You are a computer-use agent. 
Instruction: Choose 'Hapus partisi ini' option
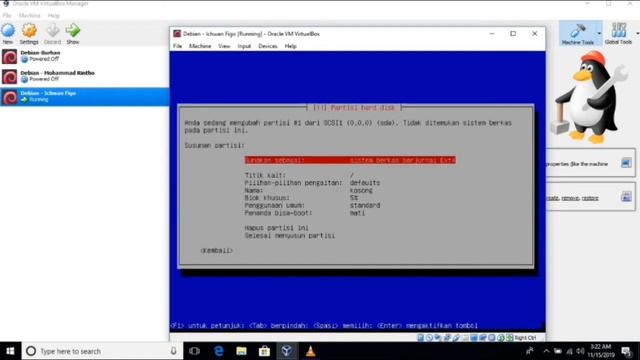(276, 228)
